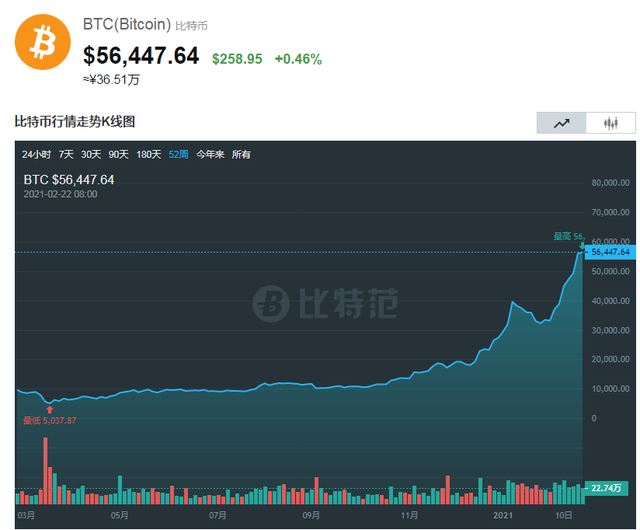Image resolution: width=640 pixels, height=530 pixels.
Task: Select the 90天 time range tab
Action: [118, 155]
